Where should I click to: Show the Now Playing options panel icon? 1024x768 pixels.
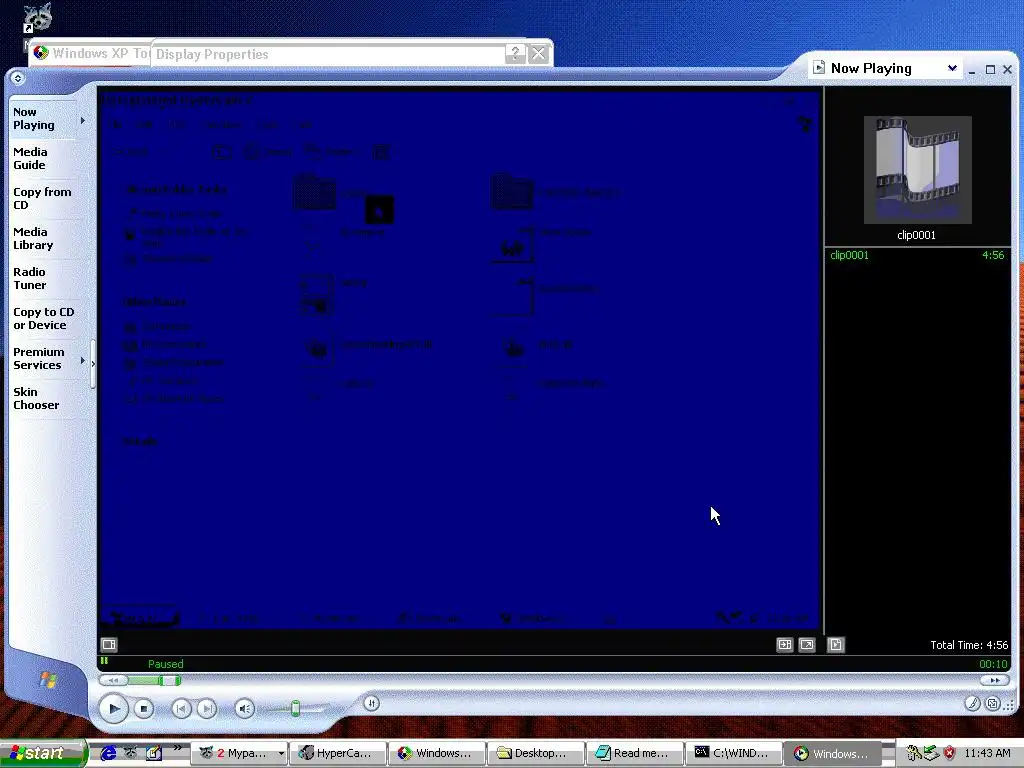click(x=109, y=645)
